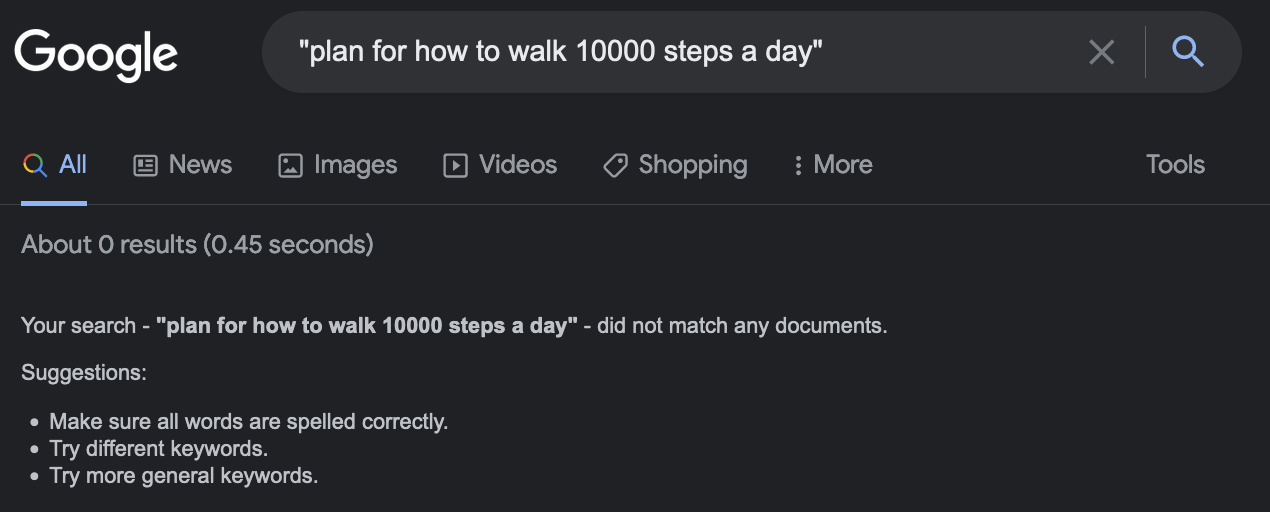This screenshot has width=1270, height=512.
Task: Switch to the Images tab
Action: click(355, 165)
